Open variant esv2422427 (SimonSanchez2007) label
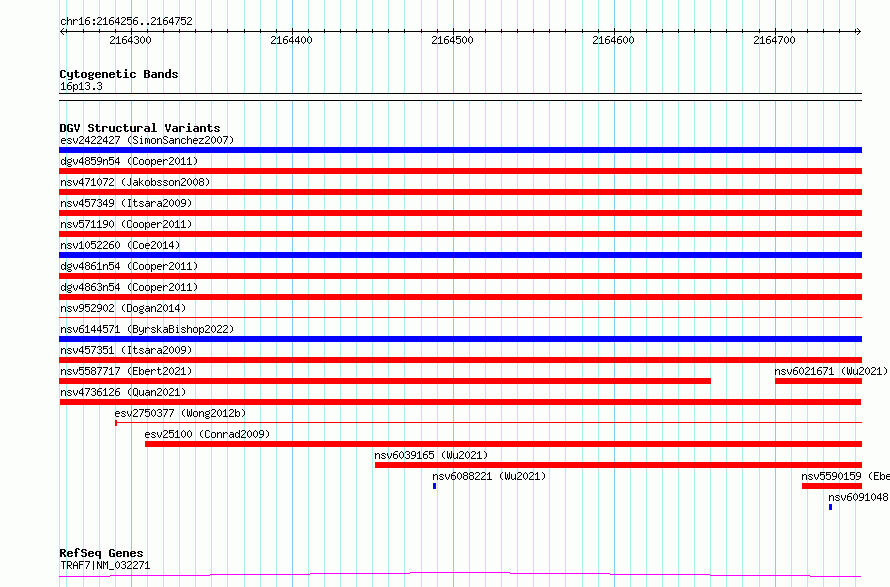 tap(147, 140)
